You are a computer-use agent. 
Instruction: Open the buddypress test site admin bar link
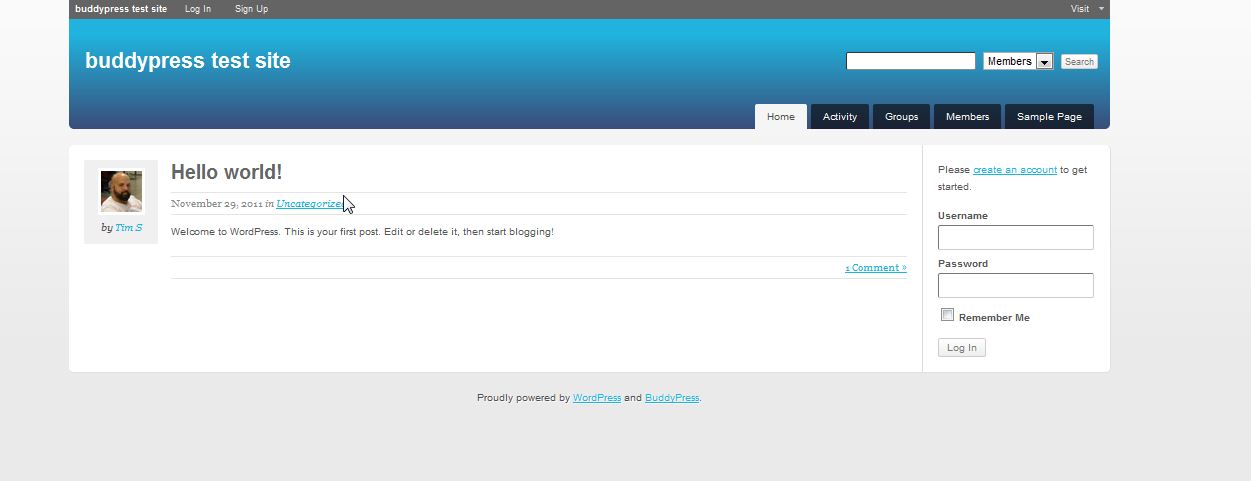click(x=121, y=9)
